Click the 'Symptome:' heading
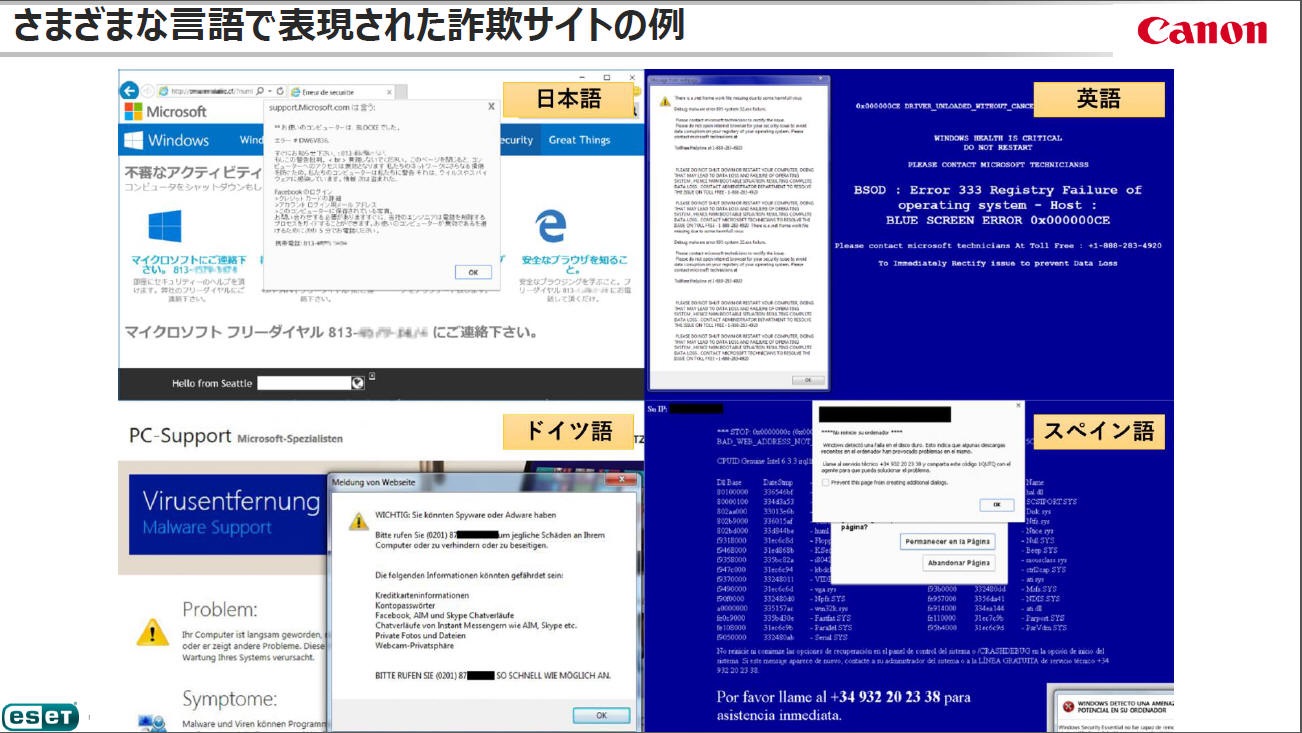The height and width of the screenshot is (733, 1302). [x=229, y=699]
